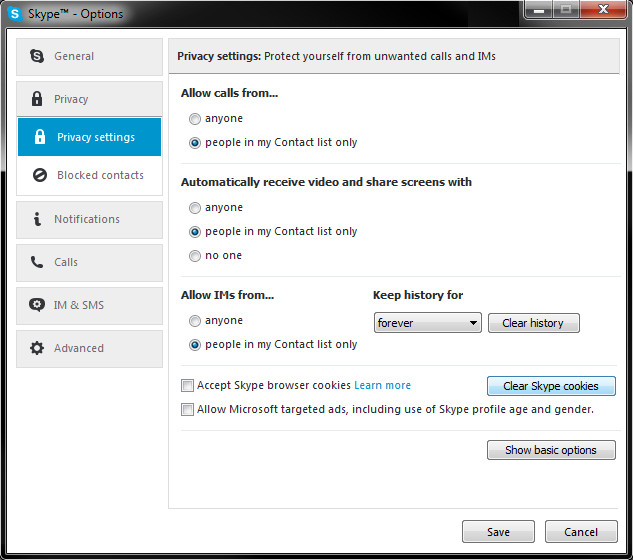The height and width of the screenshot is (560, 633).
Task: Click Clear history button
Action: (x=534, y=323)
